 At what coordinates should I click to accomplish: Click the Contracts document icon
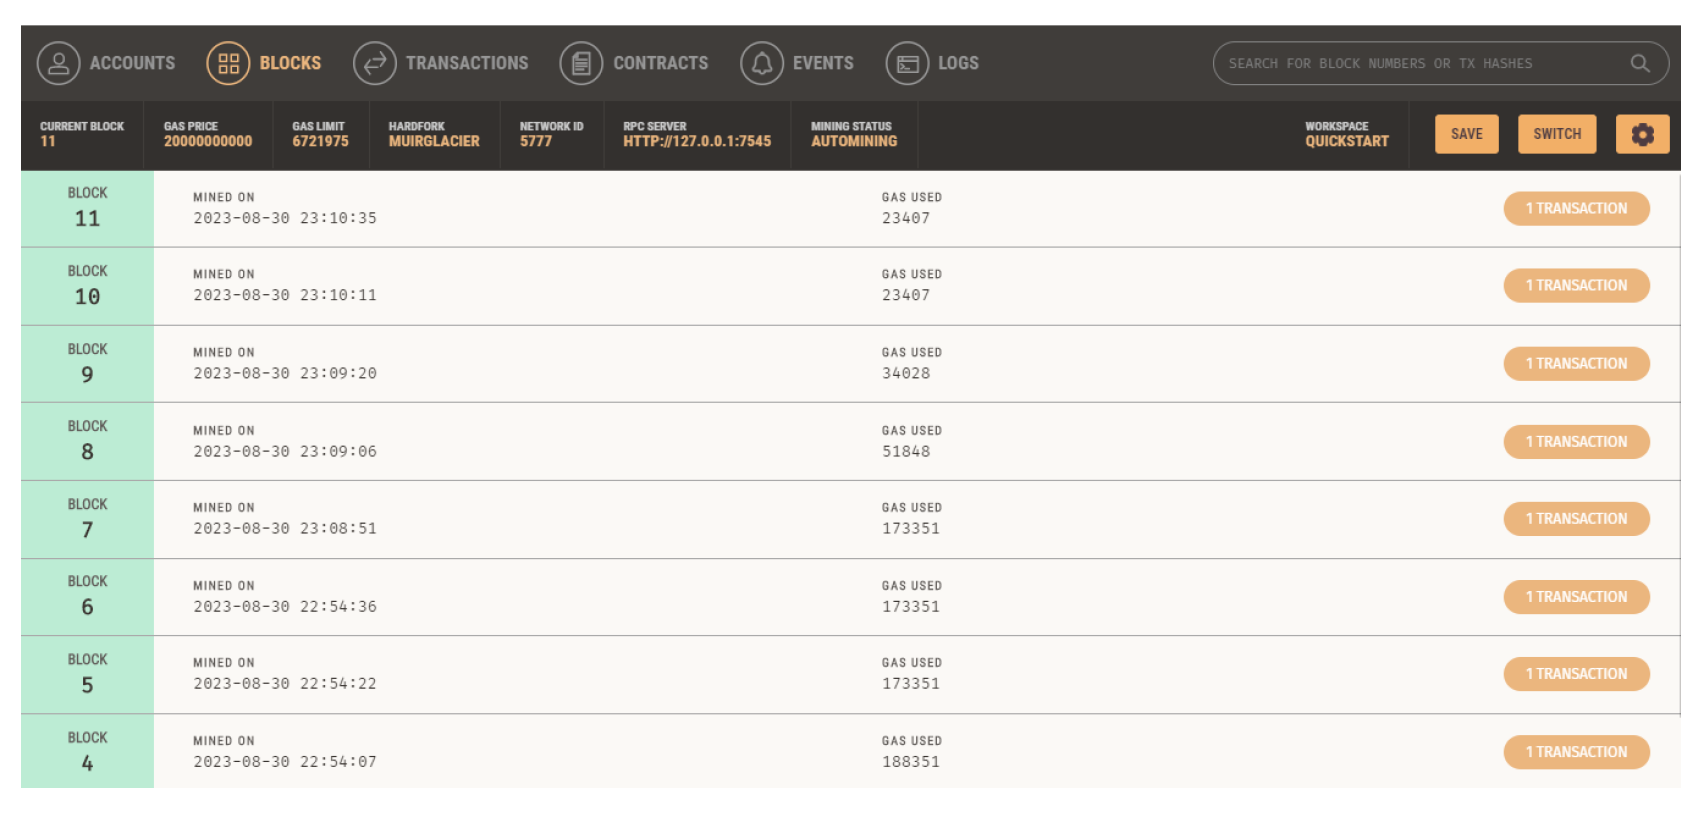click(581, 63)
